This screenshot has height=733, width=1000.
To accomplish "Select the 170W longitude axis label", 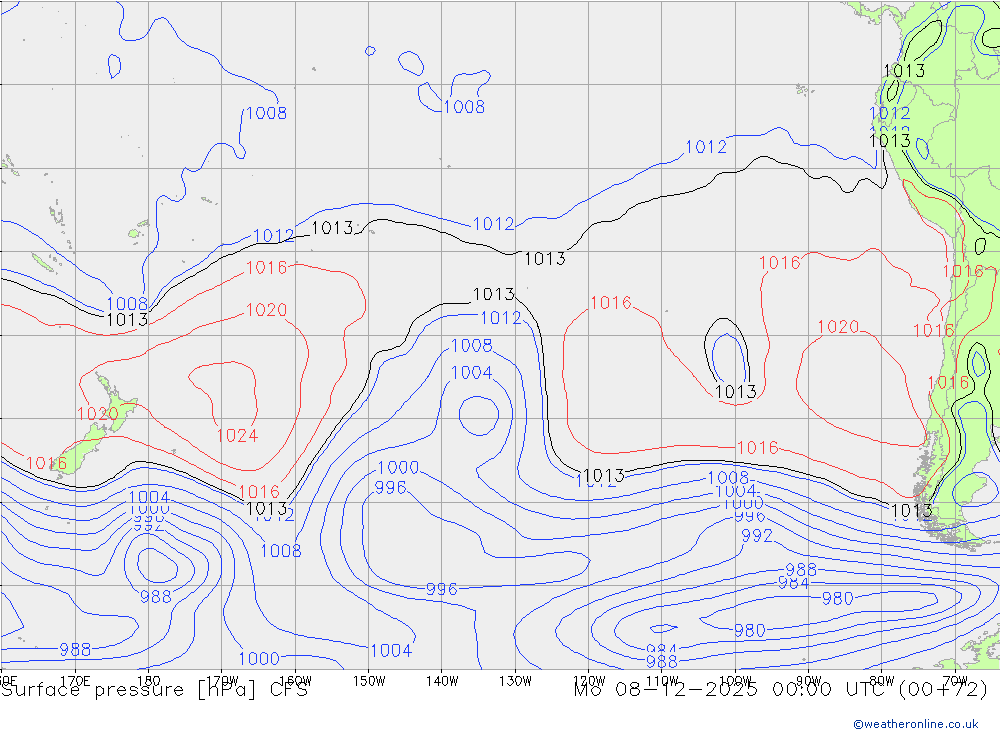I will coord(222,681).
